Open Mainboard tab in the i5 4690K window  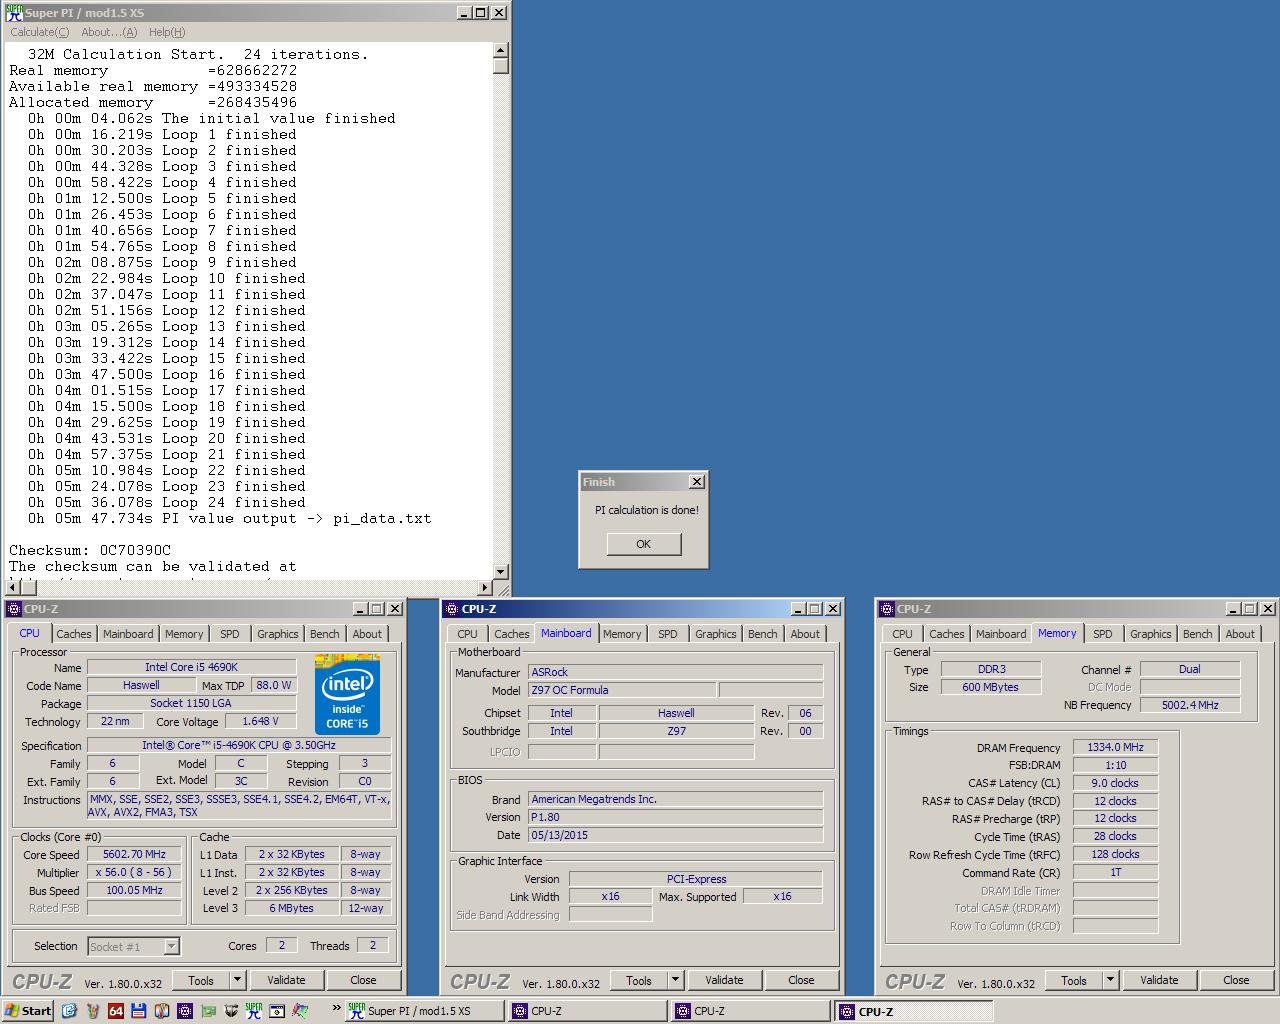[128, 634]
